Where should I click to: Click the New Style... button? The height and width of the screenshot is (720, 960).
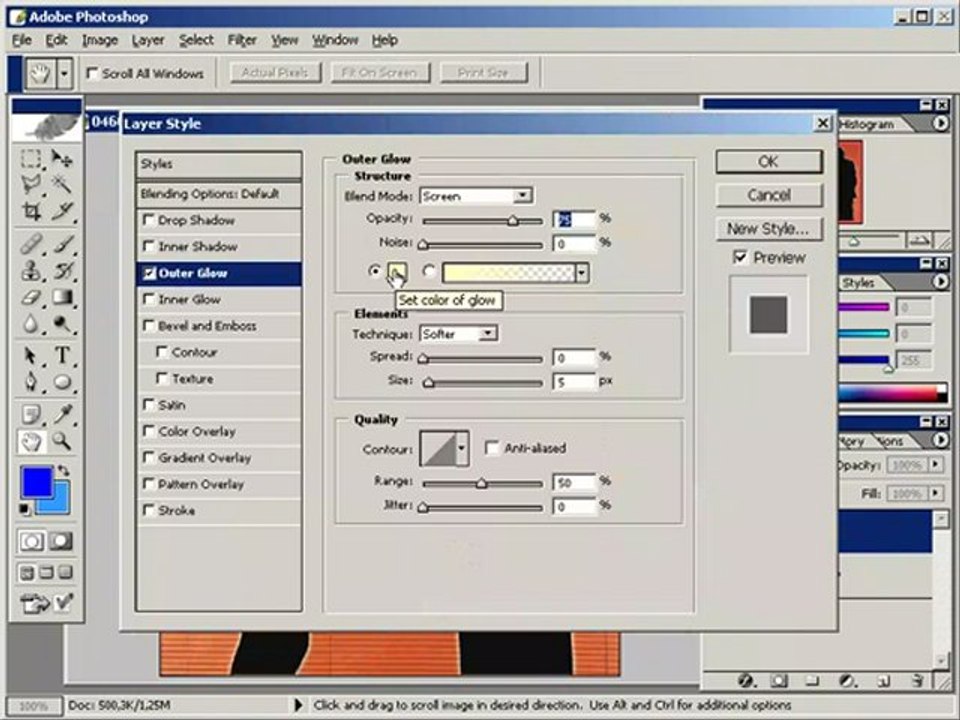click(x=768, y=229)
